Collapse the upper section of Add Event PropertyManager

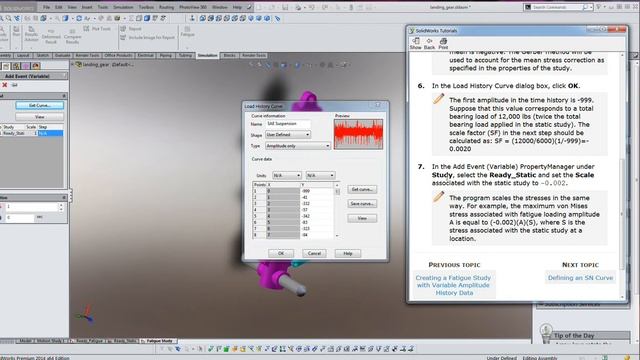coord(64,96)
